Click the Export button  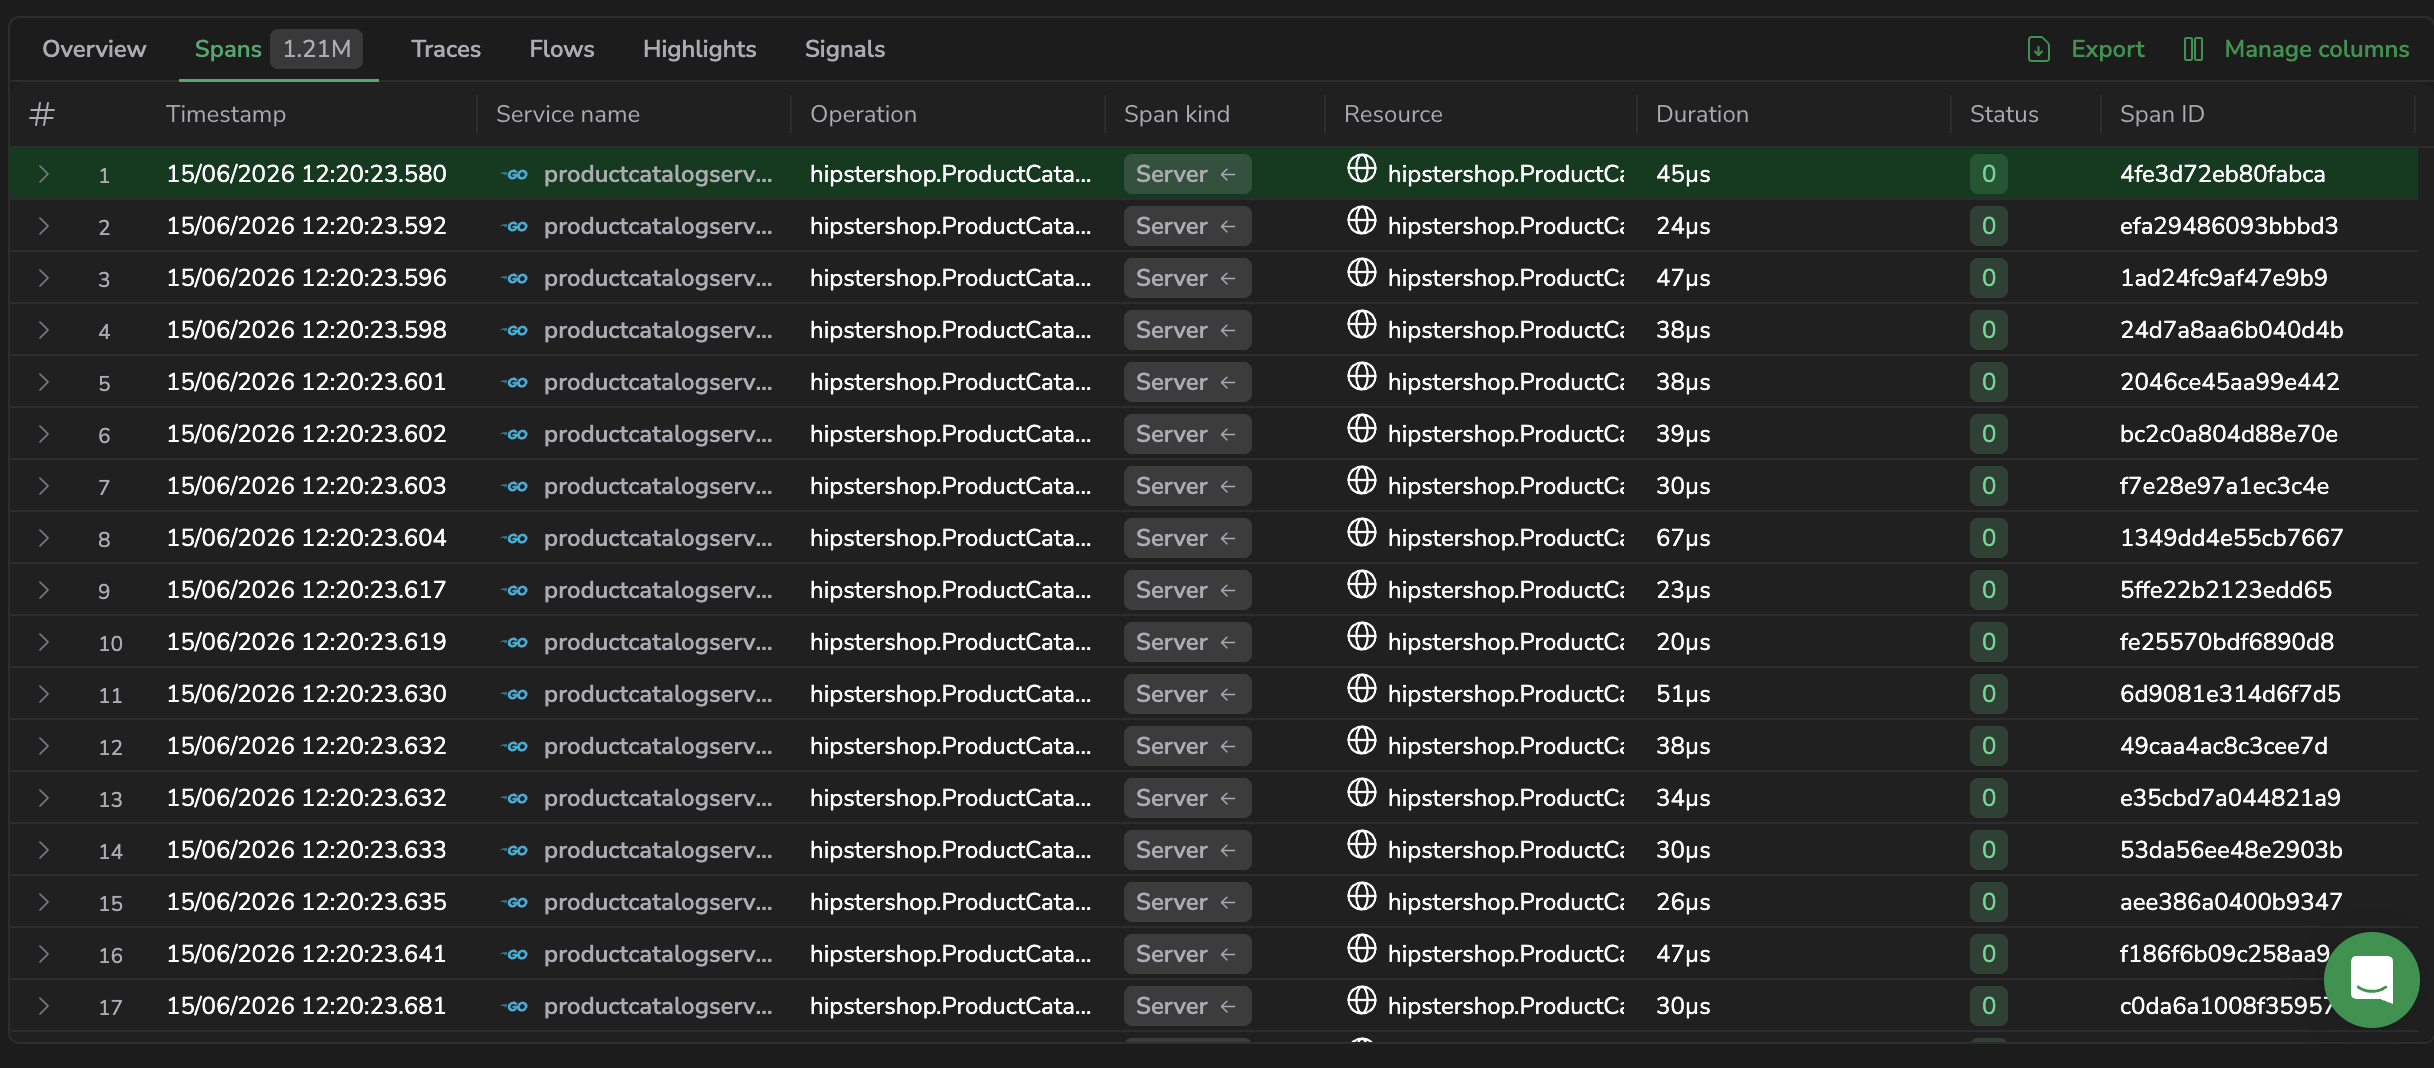point(2087,49)
